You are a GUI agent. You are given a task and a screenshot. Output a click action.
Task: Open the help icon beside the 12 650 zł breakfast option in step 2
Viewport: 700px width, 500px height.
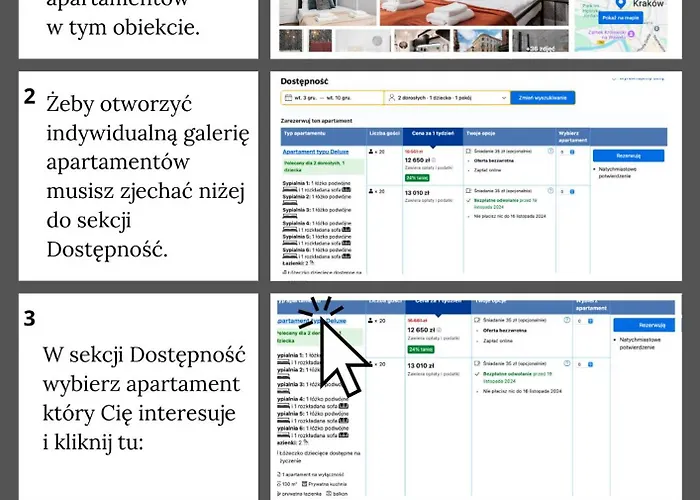coord(550,151)
